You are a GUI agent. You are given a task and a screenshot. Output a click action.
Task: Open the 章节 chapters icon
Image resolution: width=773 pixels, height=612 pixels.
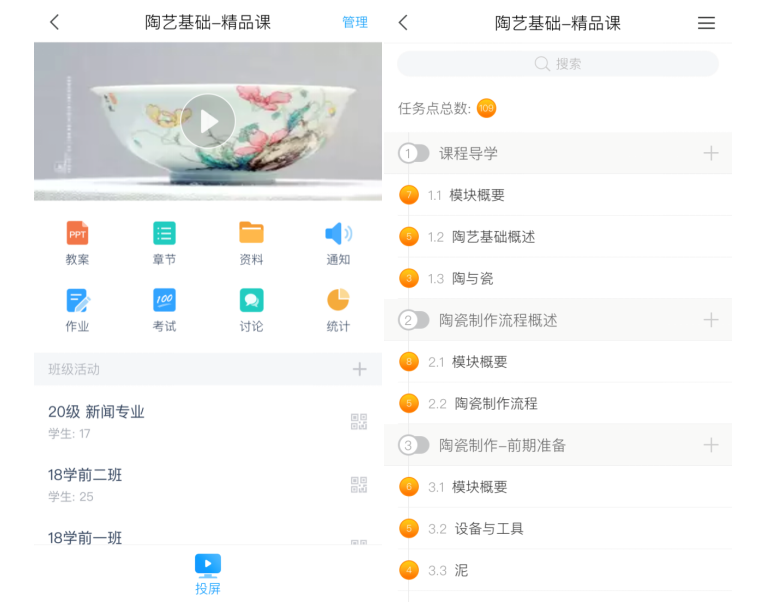tap(164, 233)
